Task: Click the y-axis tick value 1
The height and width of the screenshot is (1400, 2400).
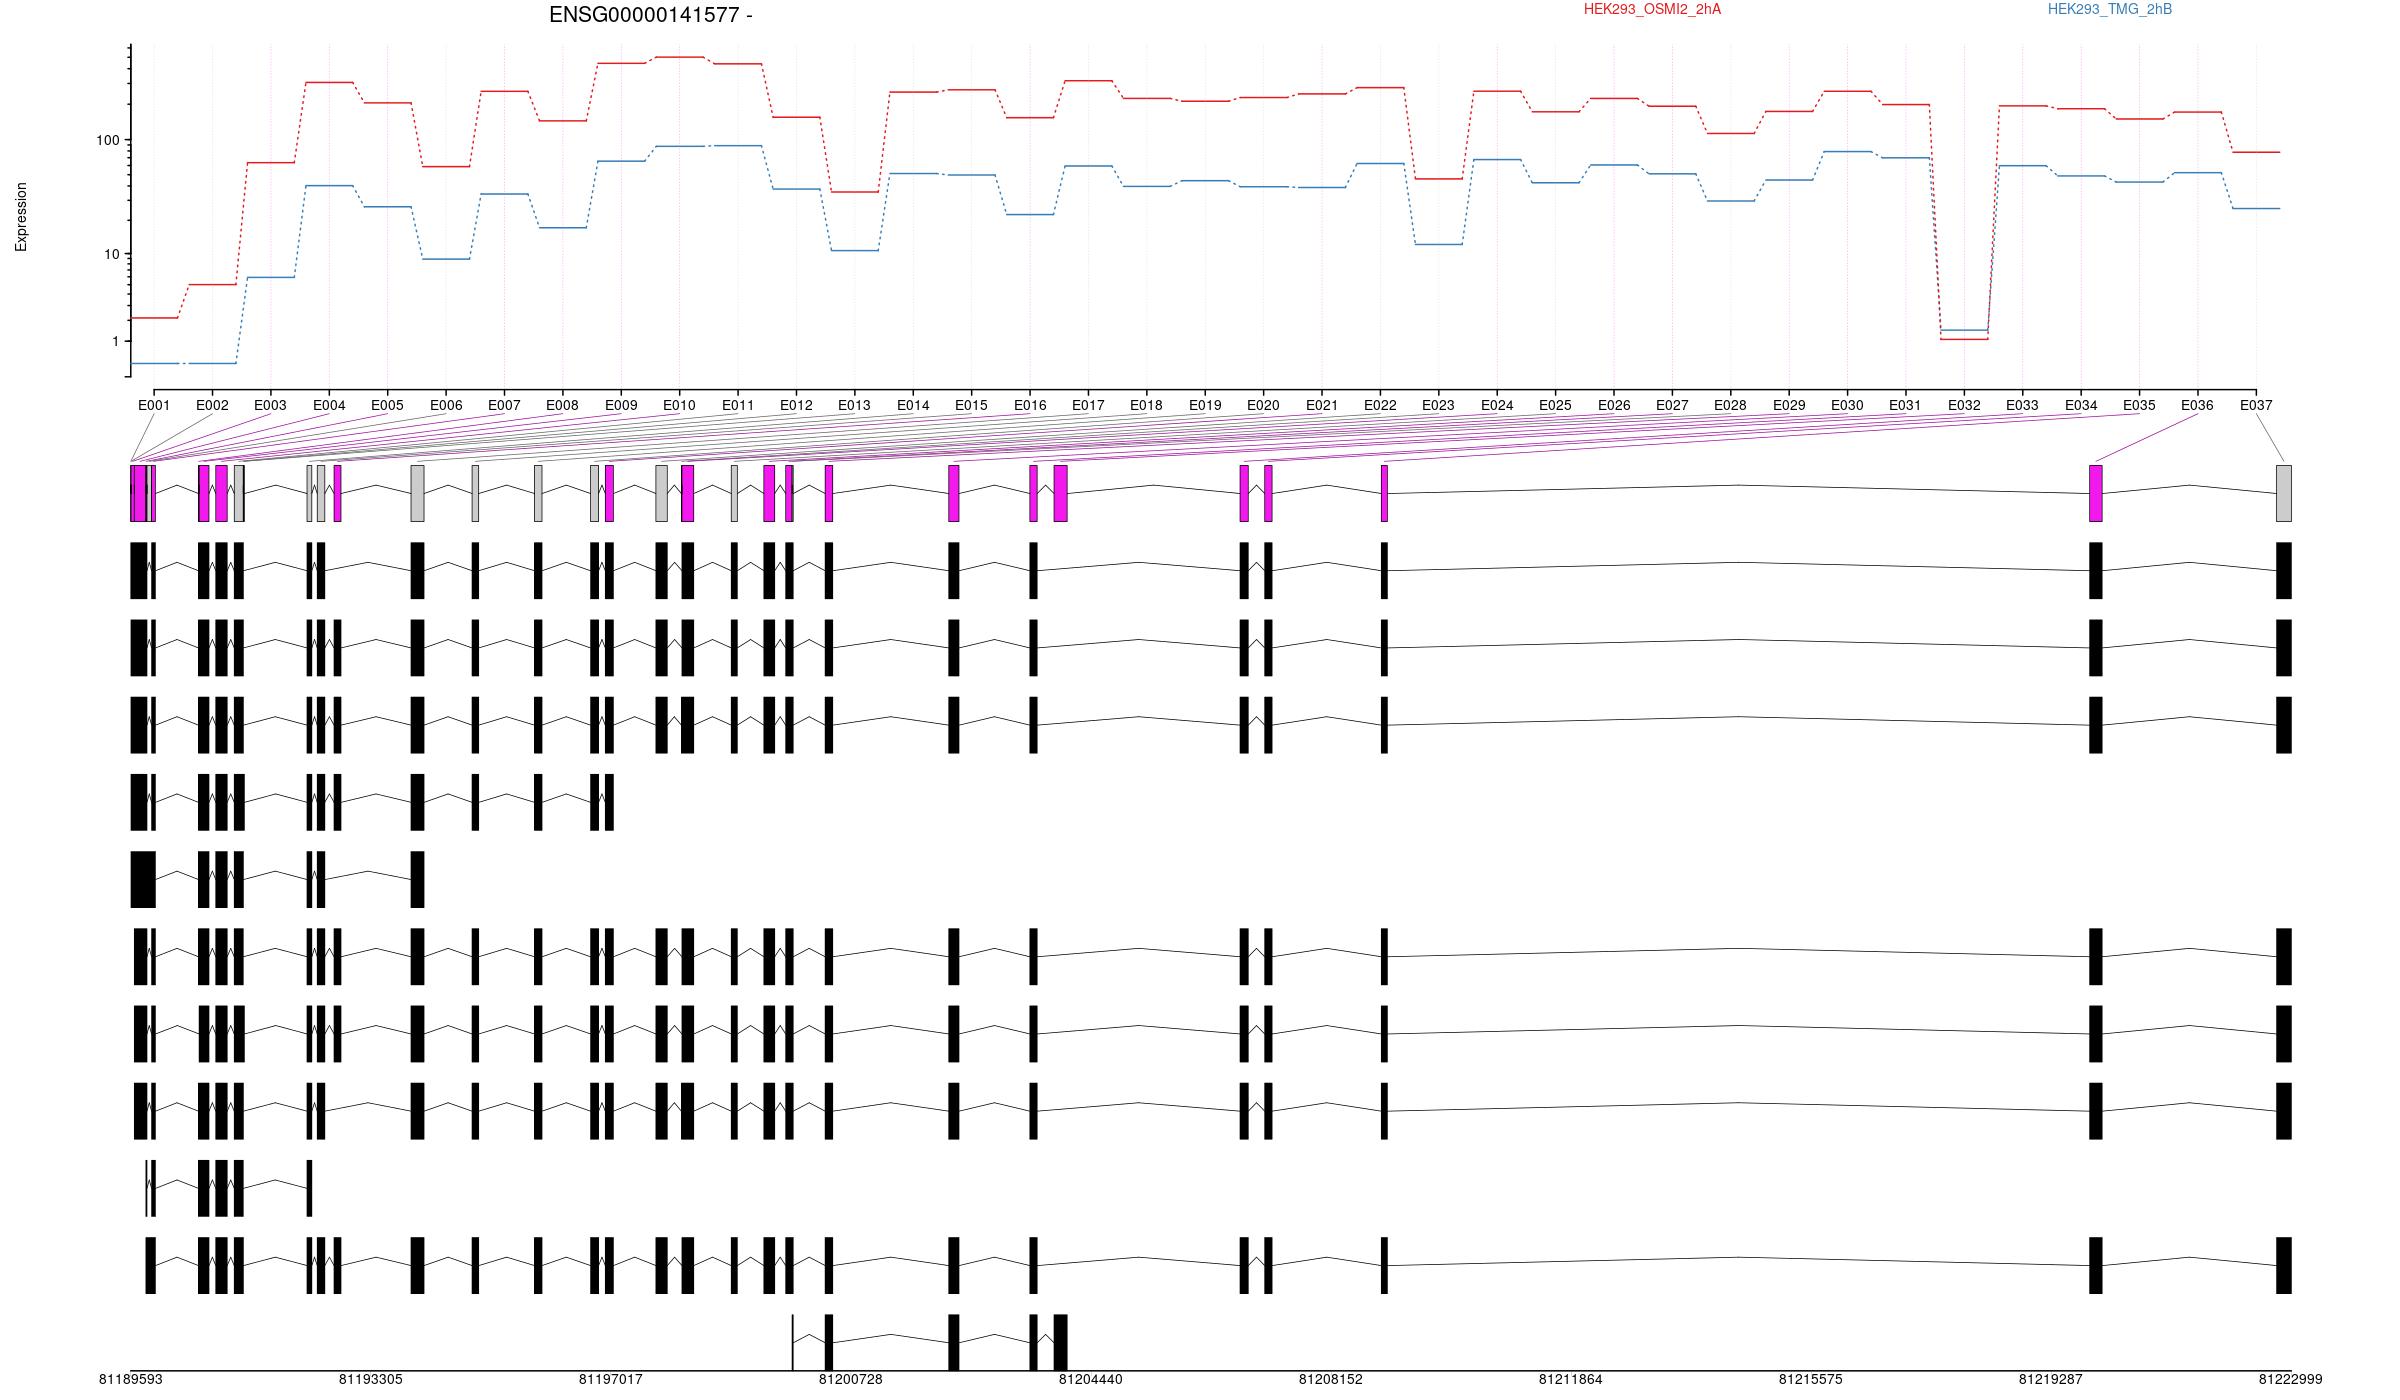Action: pyautogui.click(x=115, y=342)
